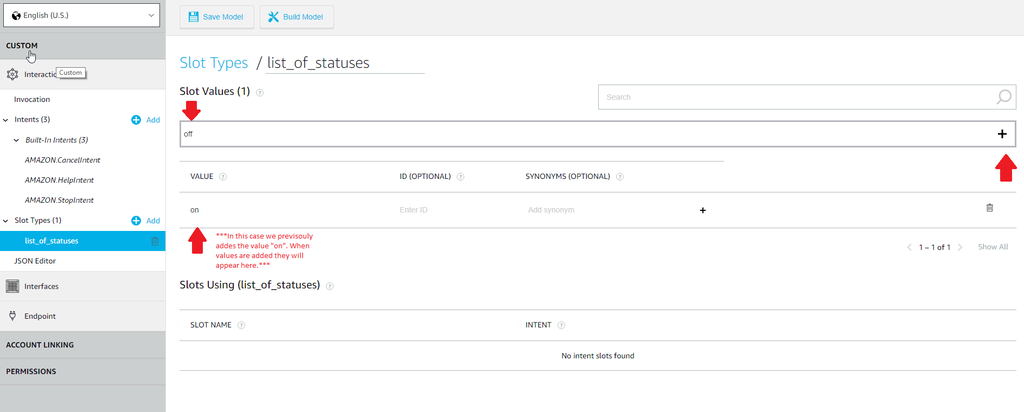Open the English (U.S.) language dropdown

pos(82,16)
